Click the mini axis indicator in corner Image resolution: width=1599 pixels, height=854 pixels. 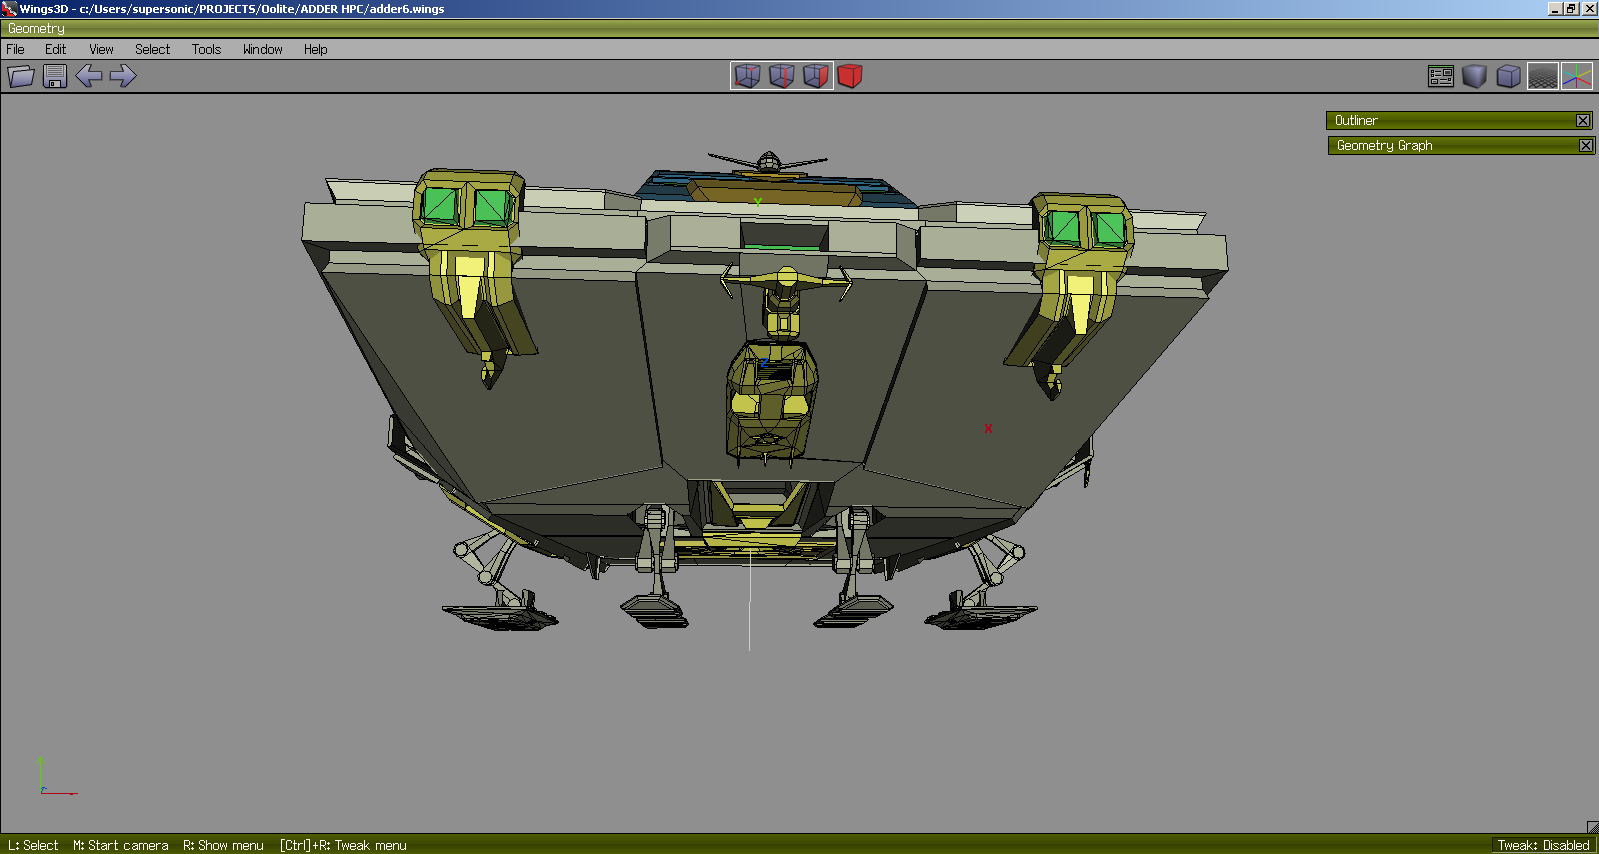pyautogui.click(x=56, y=777)
